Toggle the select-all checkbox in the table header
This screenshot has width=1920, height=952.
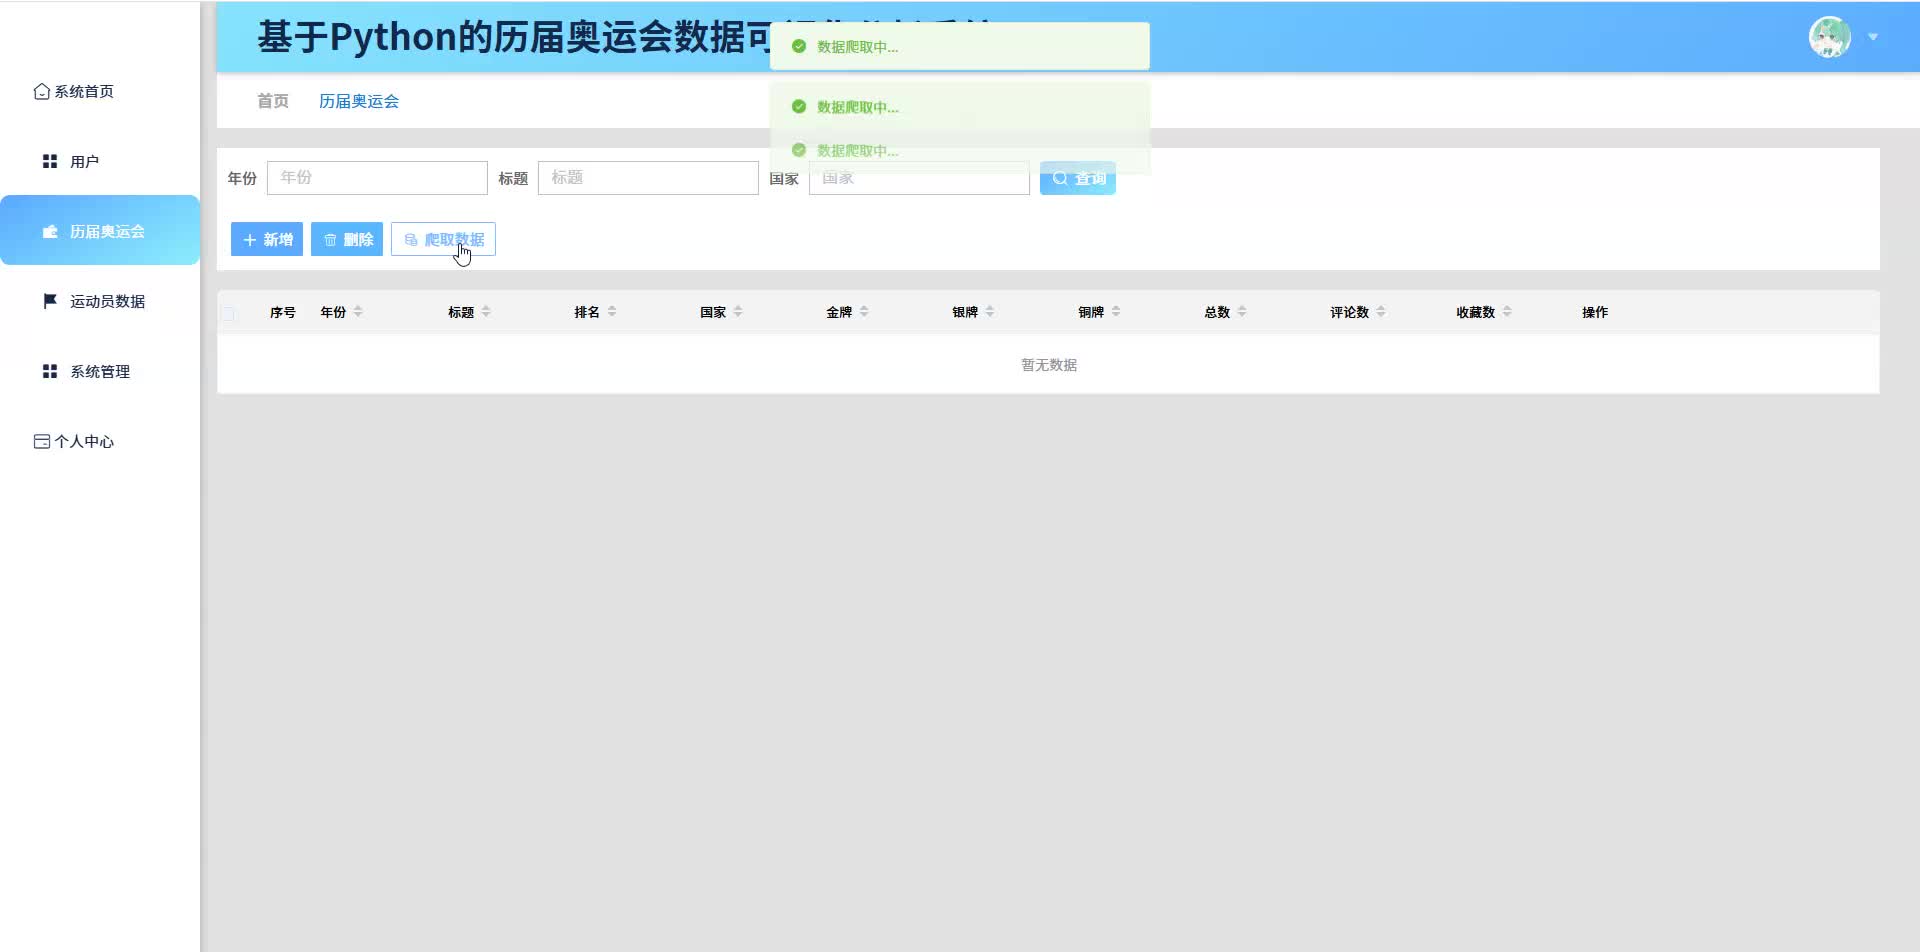pyautogui.click(x=229, y=313)
